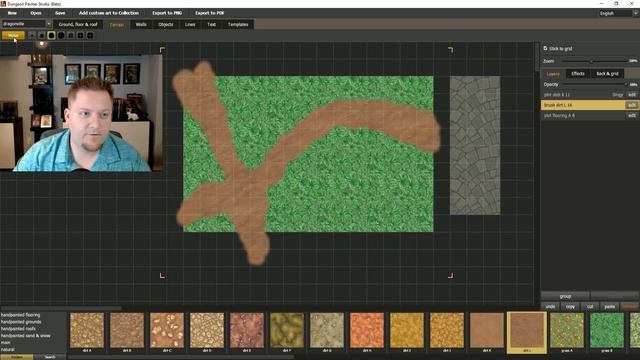
Task: Click the copy button
Action: [x=570, y=306]
